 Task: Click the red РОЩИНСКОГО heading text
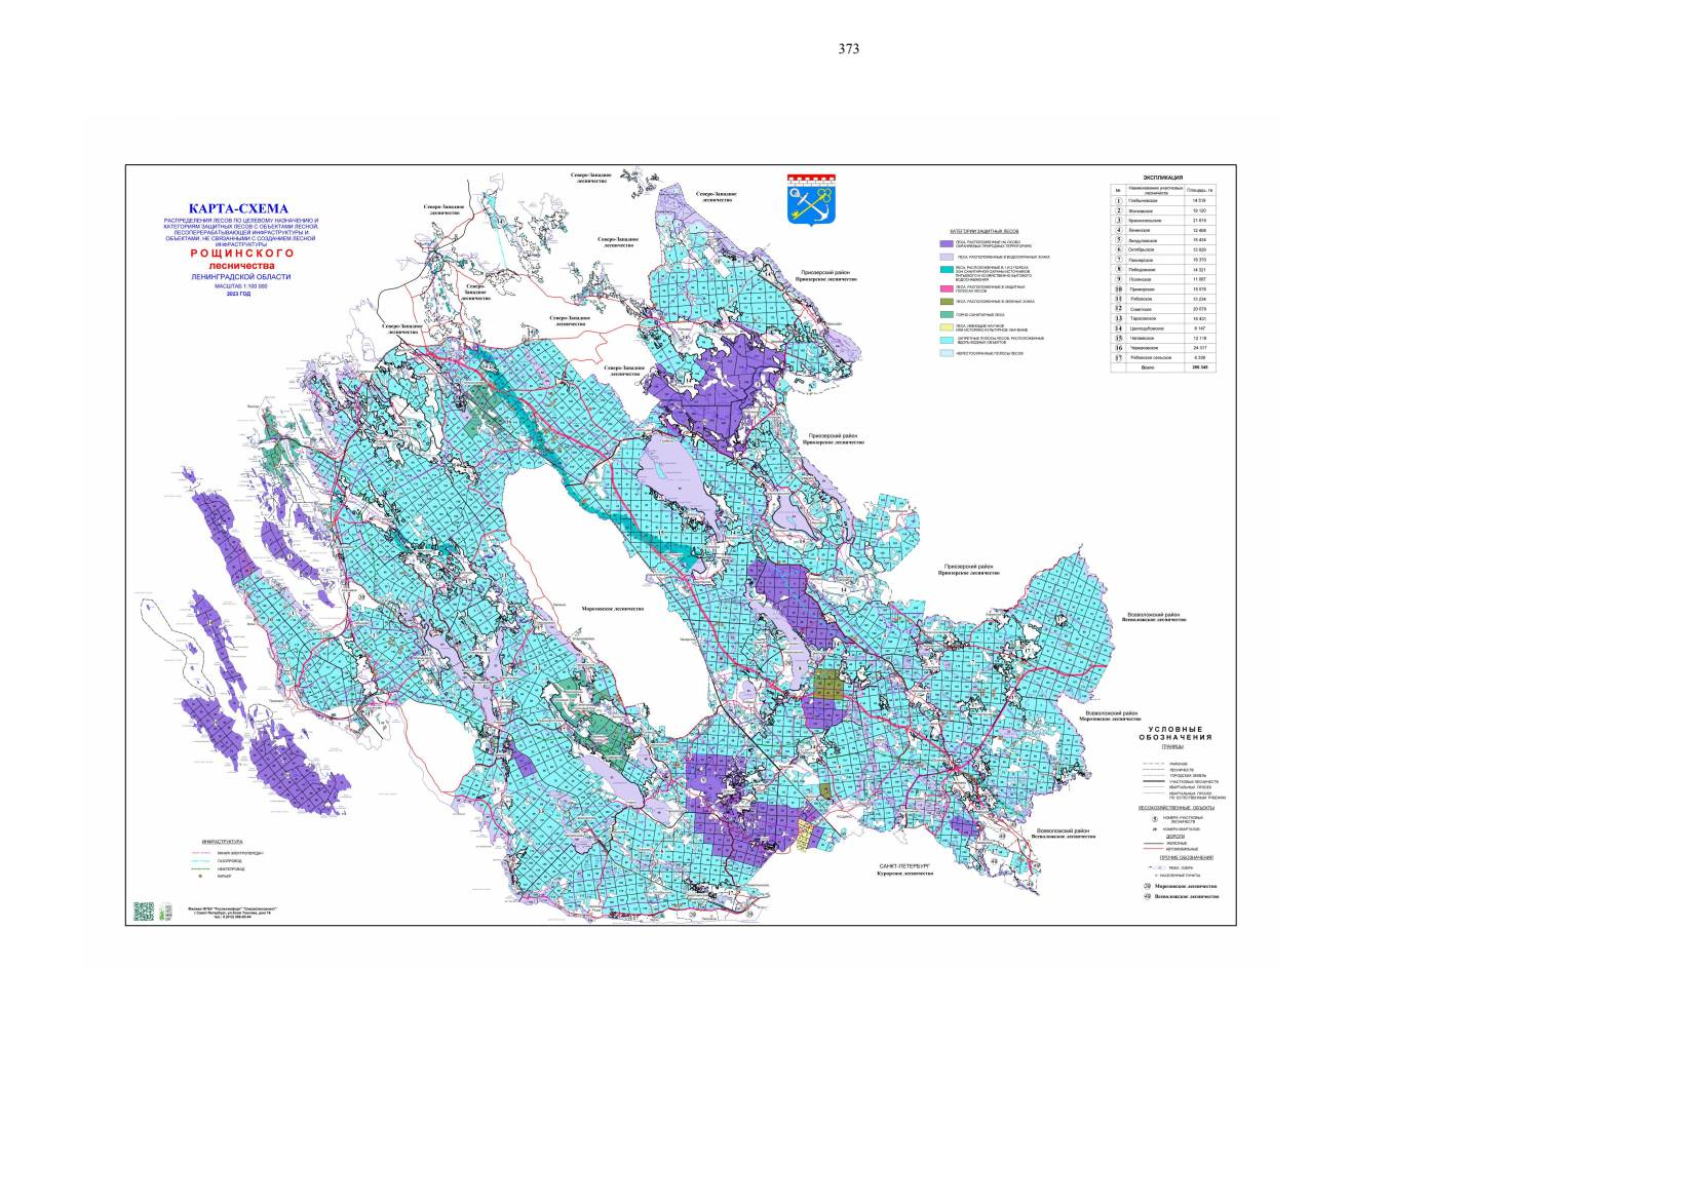[x=242, y=254]
